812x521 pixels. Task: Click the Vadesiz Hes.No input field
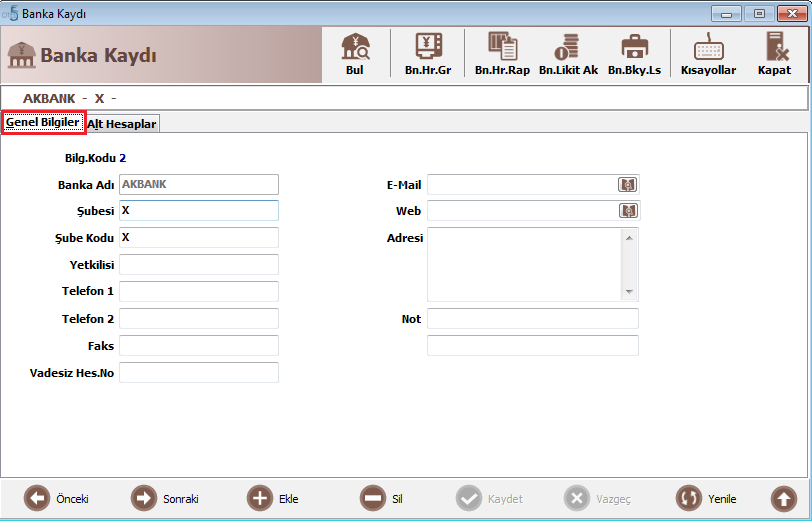[199, 372]
